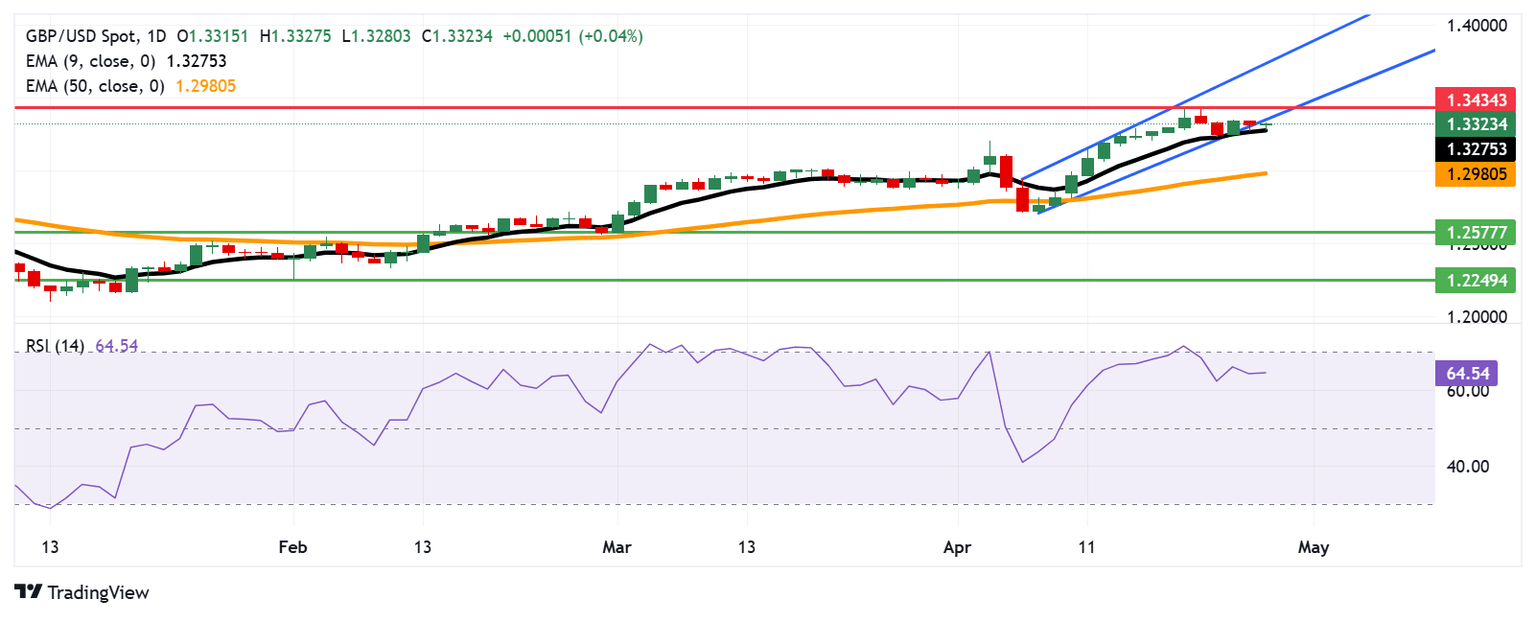Click the red 1.34343 price label
The image size is (1536, 617).
pyautogui.click(x=1476, y=100)
